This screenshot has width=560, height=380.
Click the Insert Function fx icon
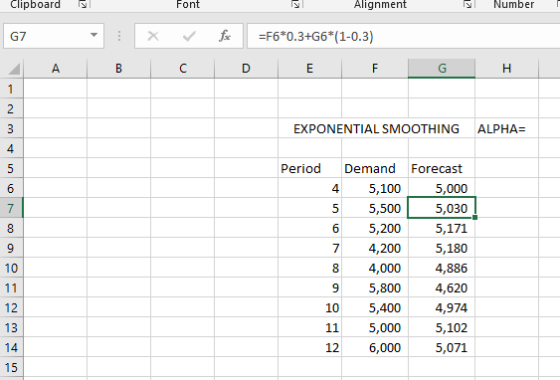pos(225,36)
